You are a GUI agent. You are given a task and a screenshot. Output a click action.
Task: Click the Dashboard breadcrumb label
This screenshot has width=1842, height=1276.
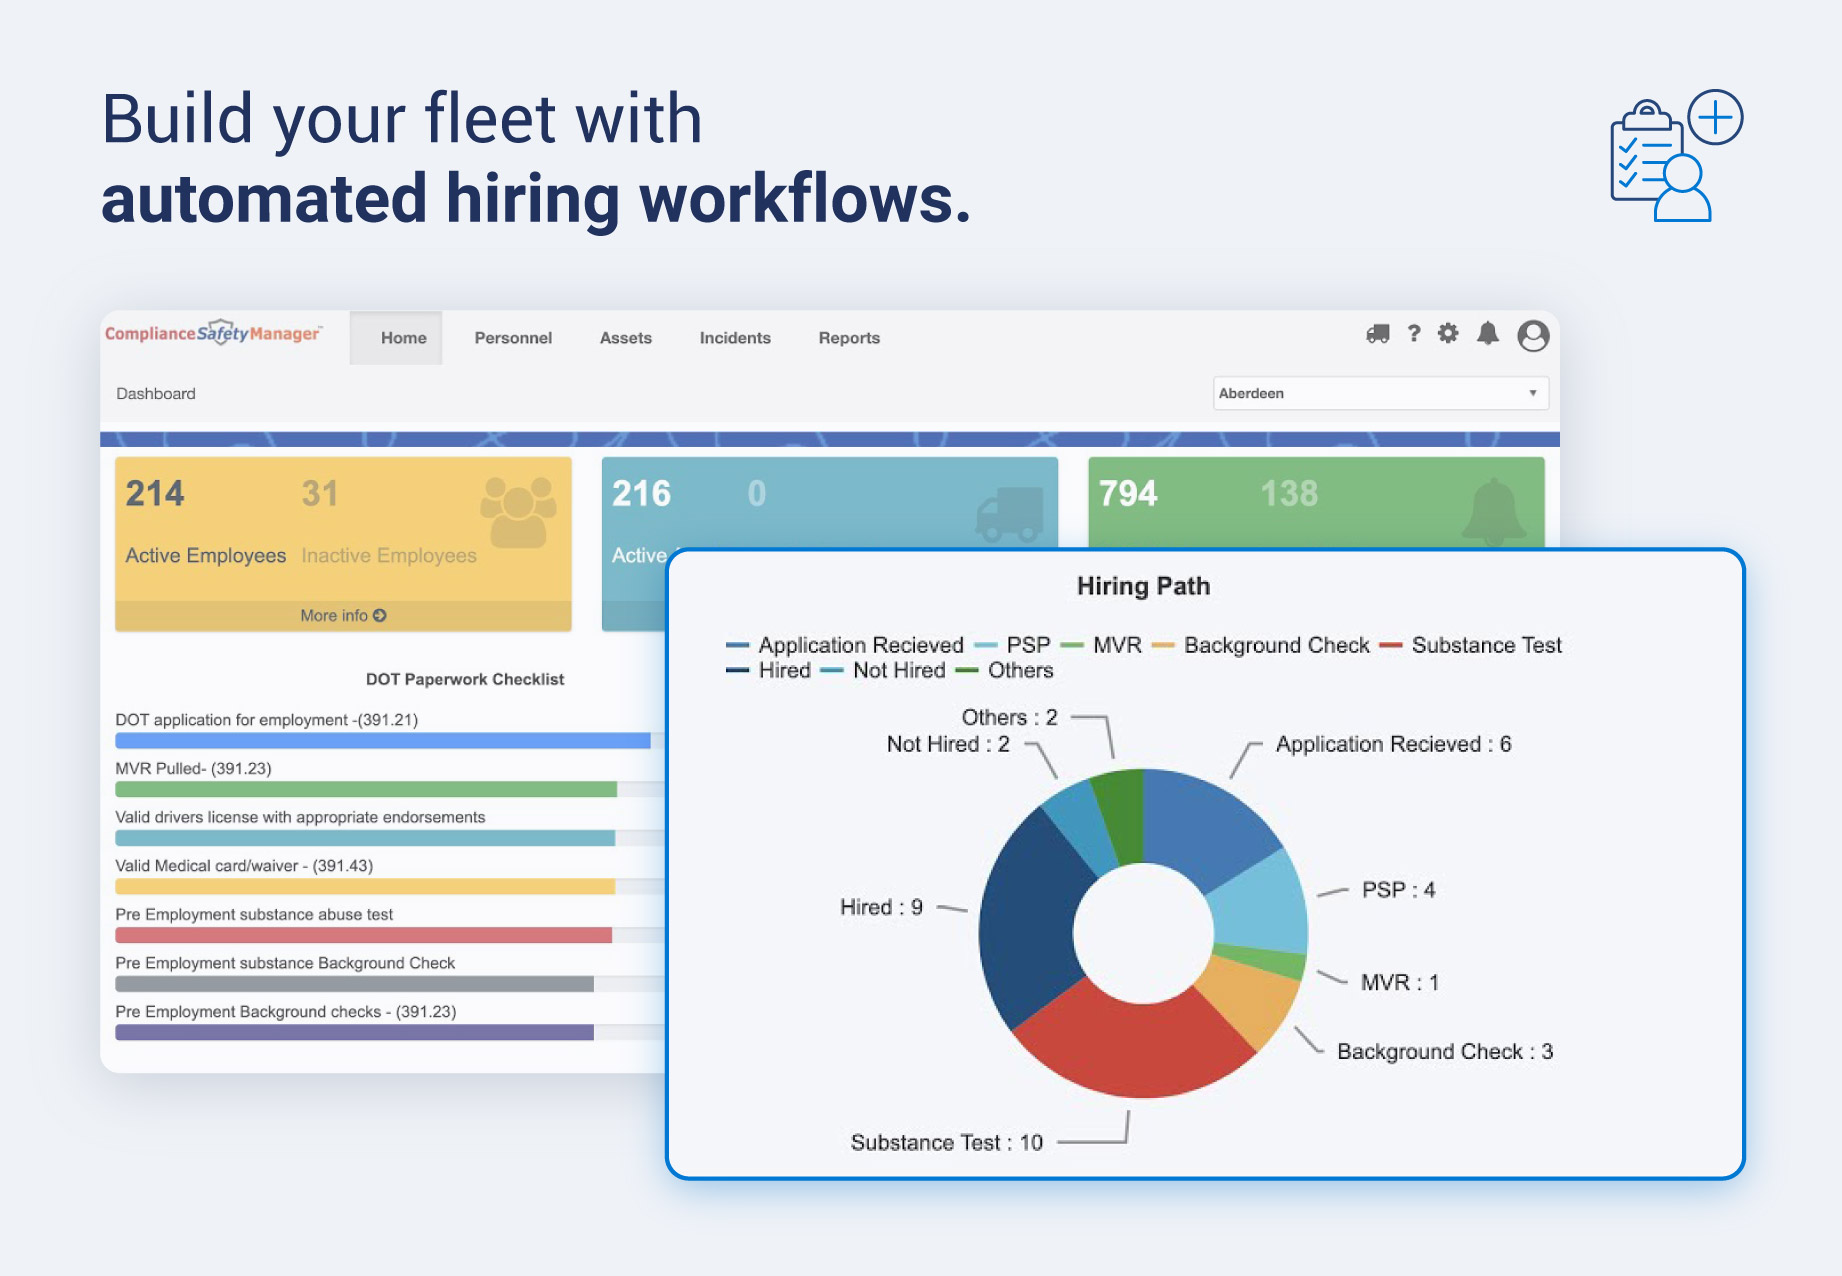tap(156, 394)
